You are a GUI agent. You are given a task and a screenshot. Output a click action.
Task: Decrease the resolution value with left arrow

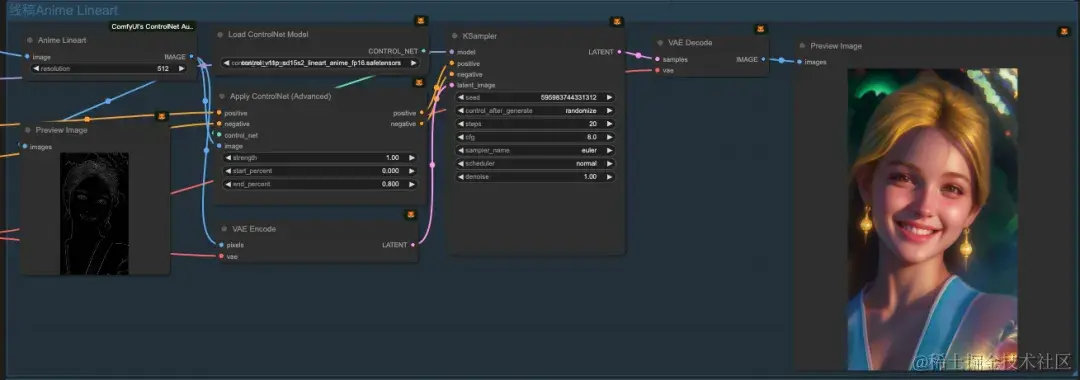coord(36,69)
